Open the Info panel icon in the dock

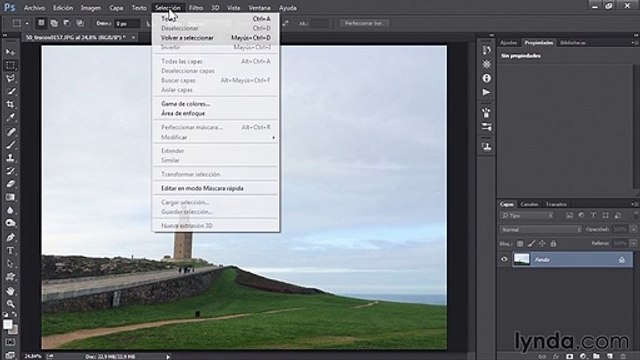click(x=486, y=78)
